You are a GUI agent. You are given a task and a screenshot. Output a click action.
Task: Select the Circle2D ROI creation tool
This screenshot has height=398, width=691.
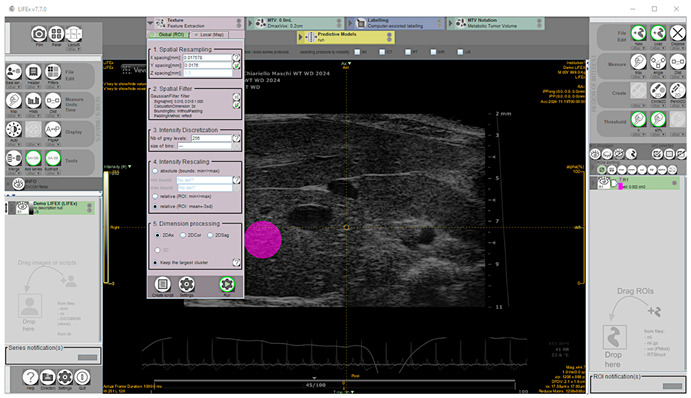point(658,90)
